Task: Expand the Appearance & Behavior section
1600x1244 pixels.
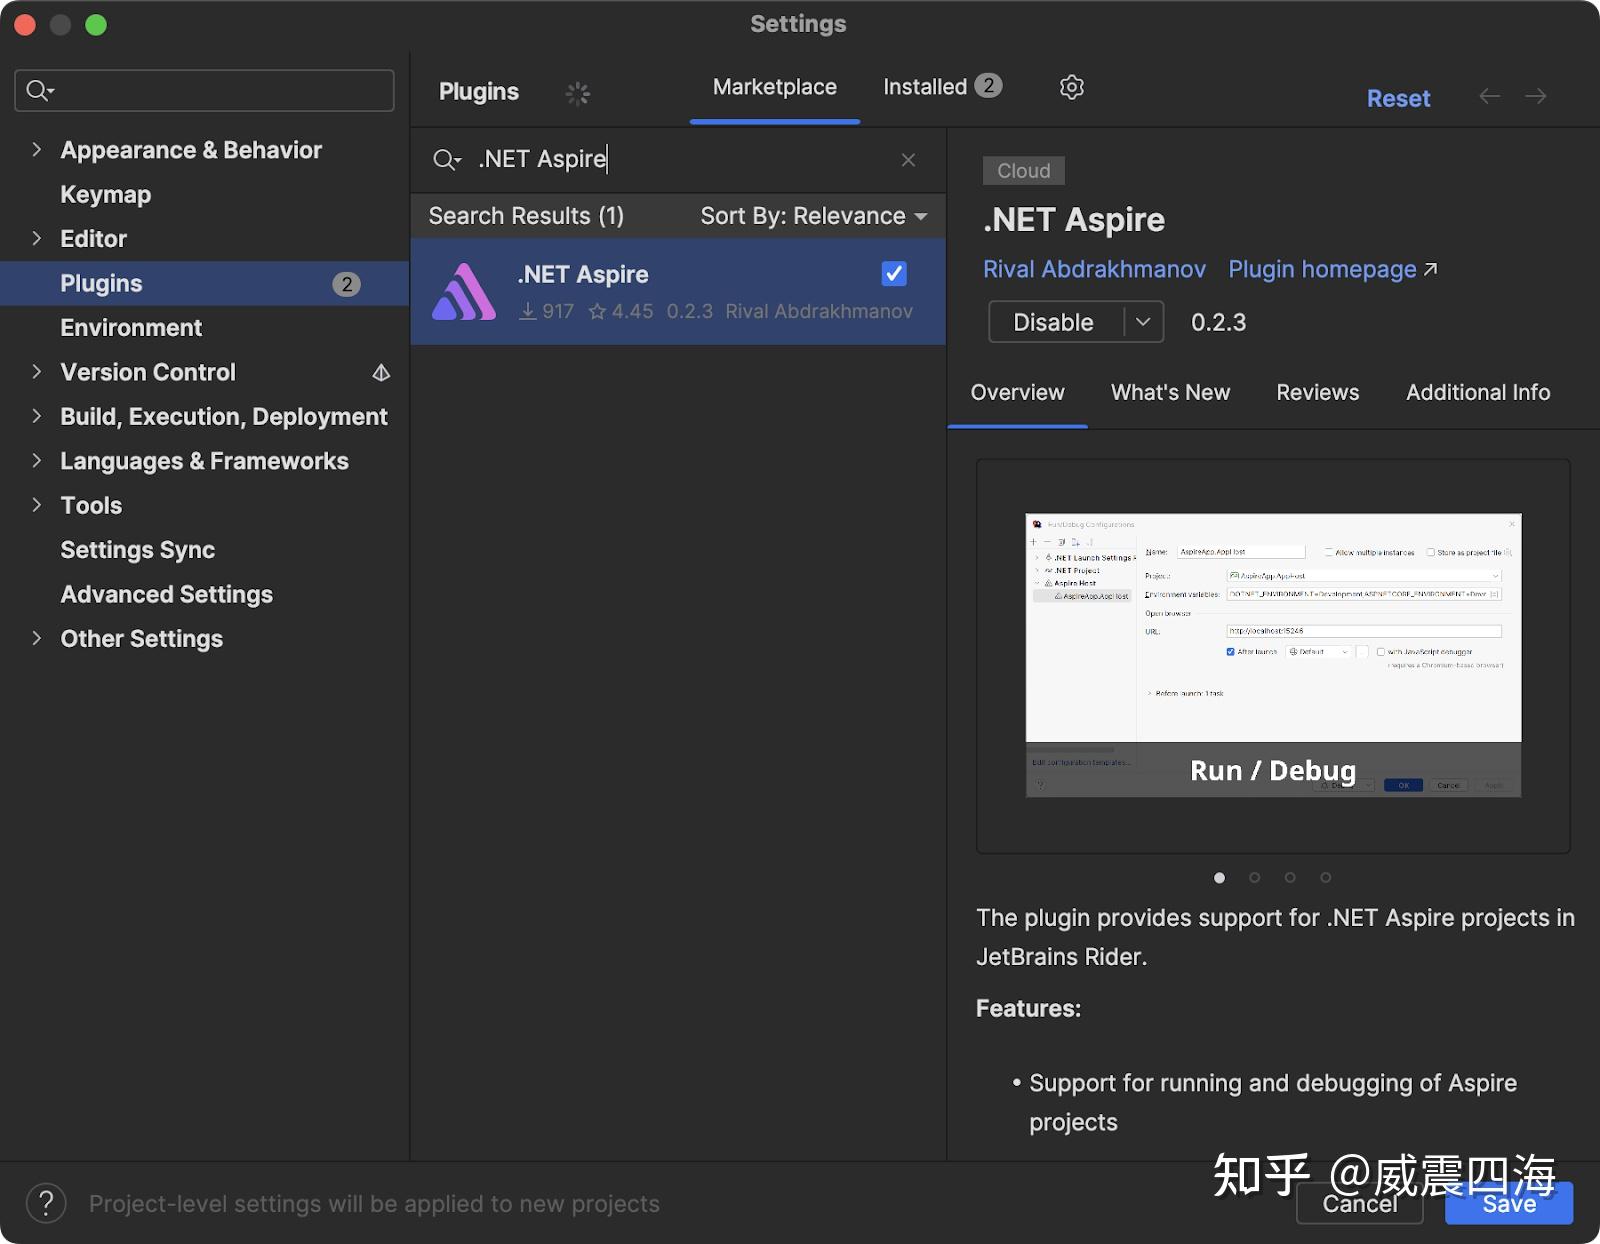Action: pos(36,149)
